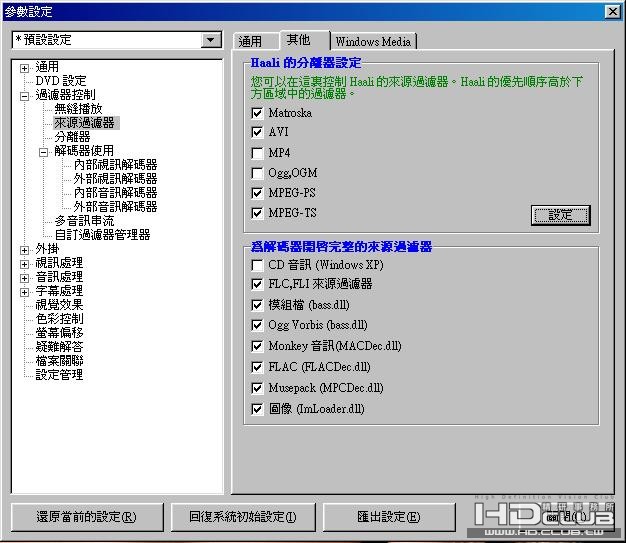This screenshot has width=626, height=543.
Task: Open the Windows Media tab
Action: [373, 42]
